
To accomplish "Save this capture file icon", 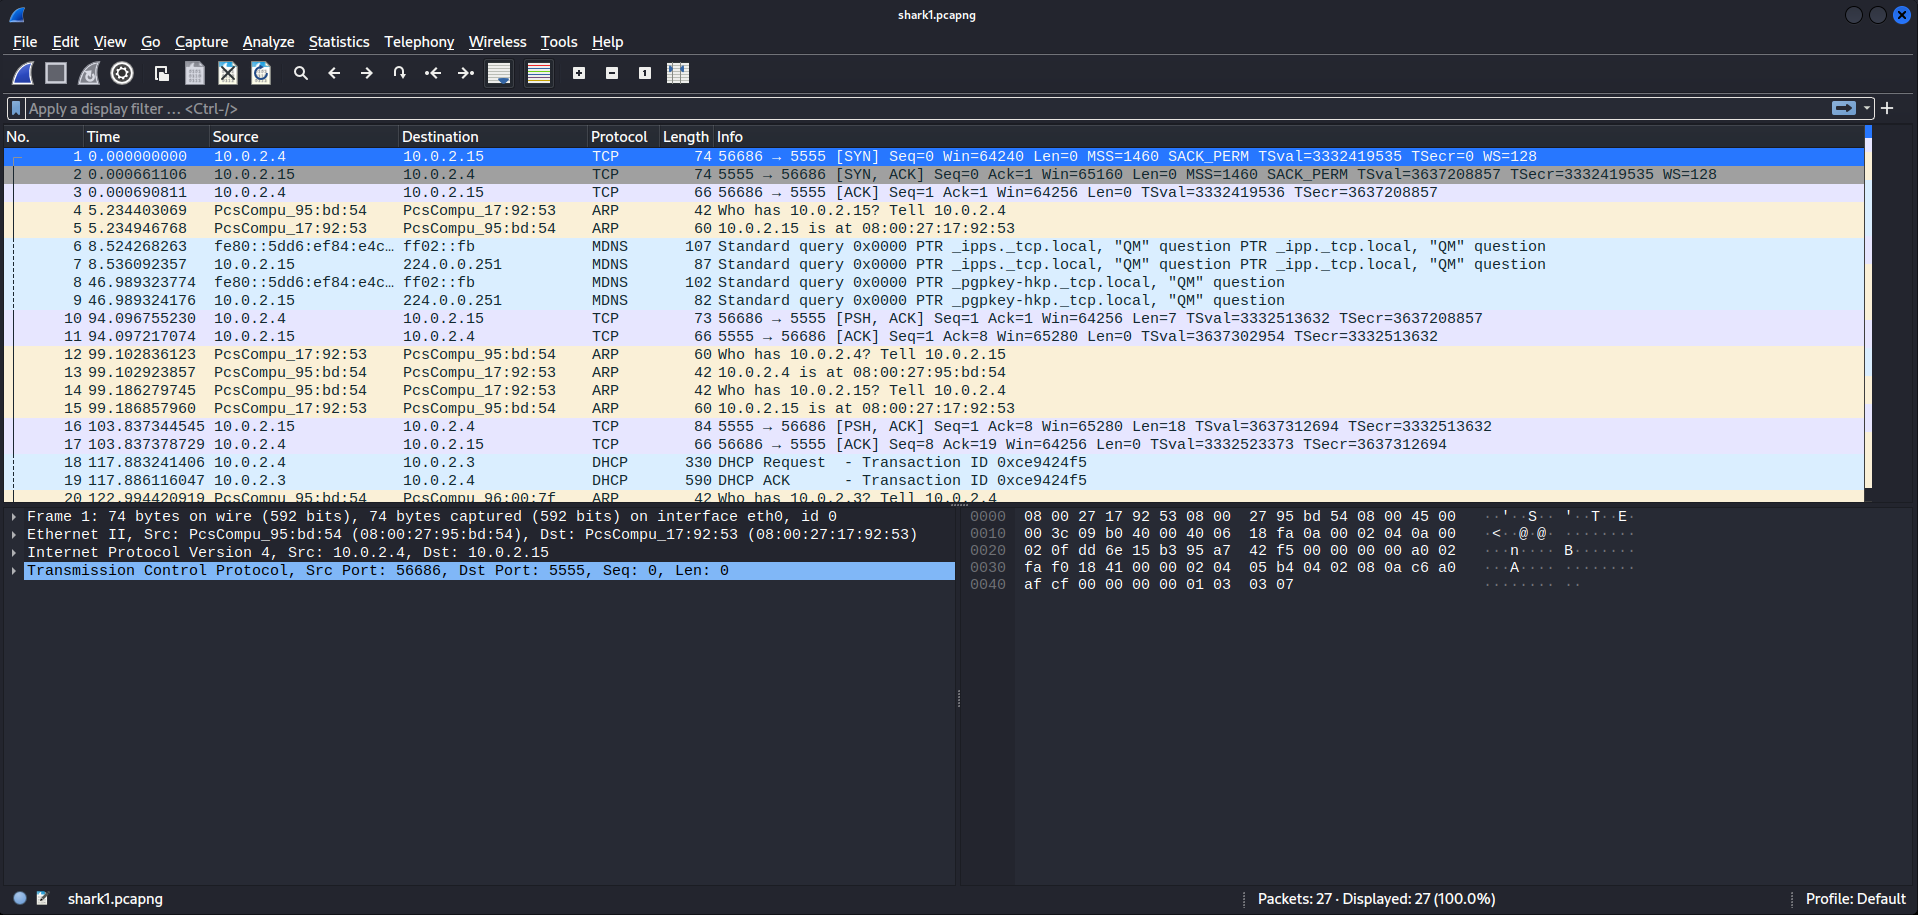I will [195, 73].
